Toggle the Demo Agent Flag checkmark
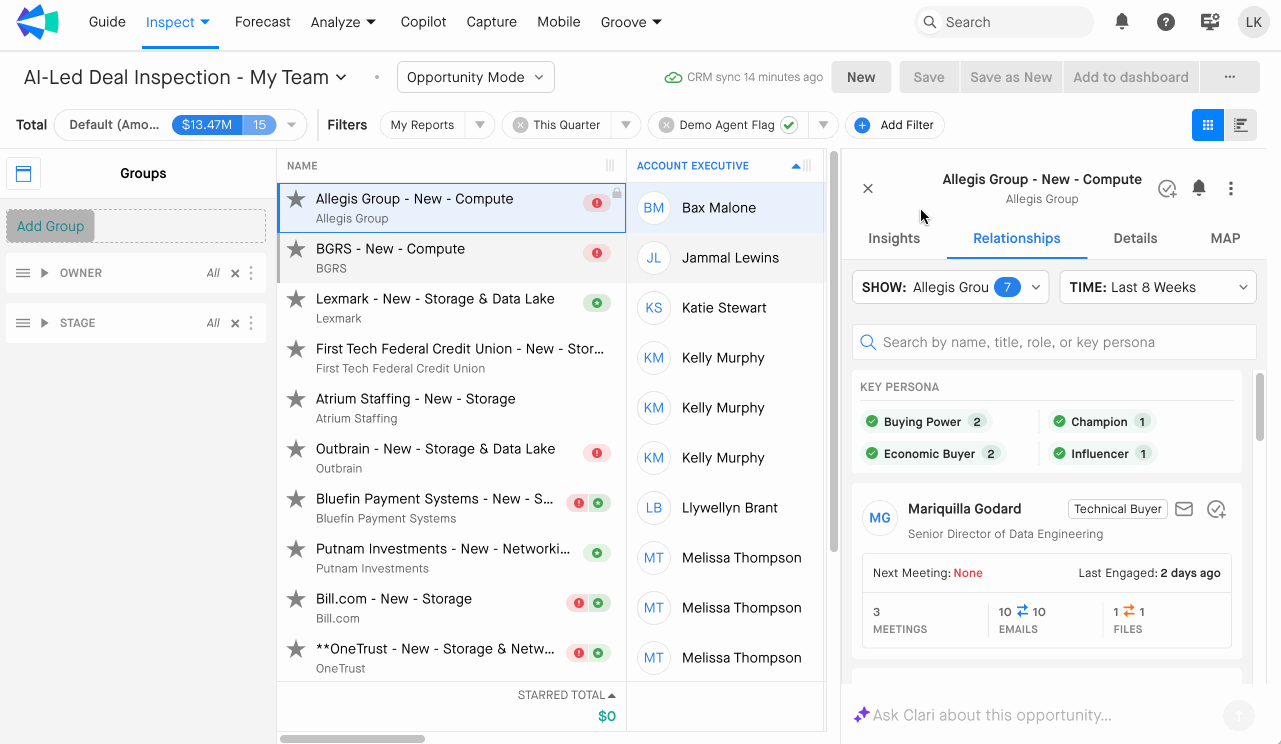The height and width of the screenshot is (744, 1281). 789,125
